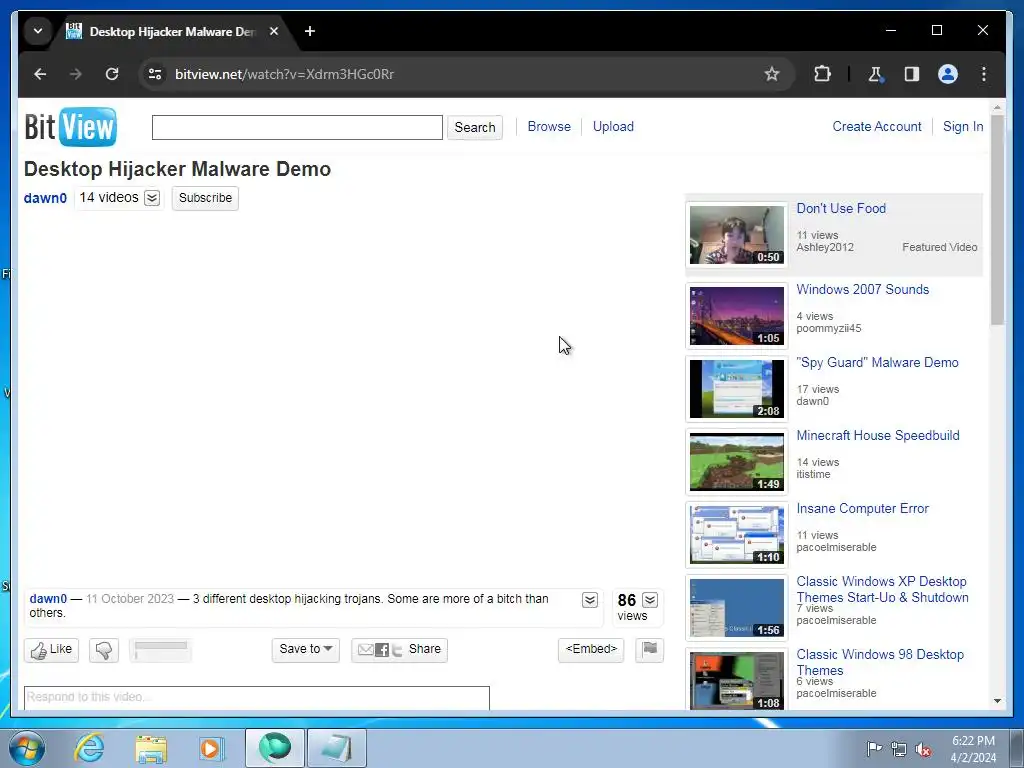Open the Sign In link
This screenshot has width=1024, height=768.
tap(963, 127)
